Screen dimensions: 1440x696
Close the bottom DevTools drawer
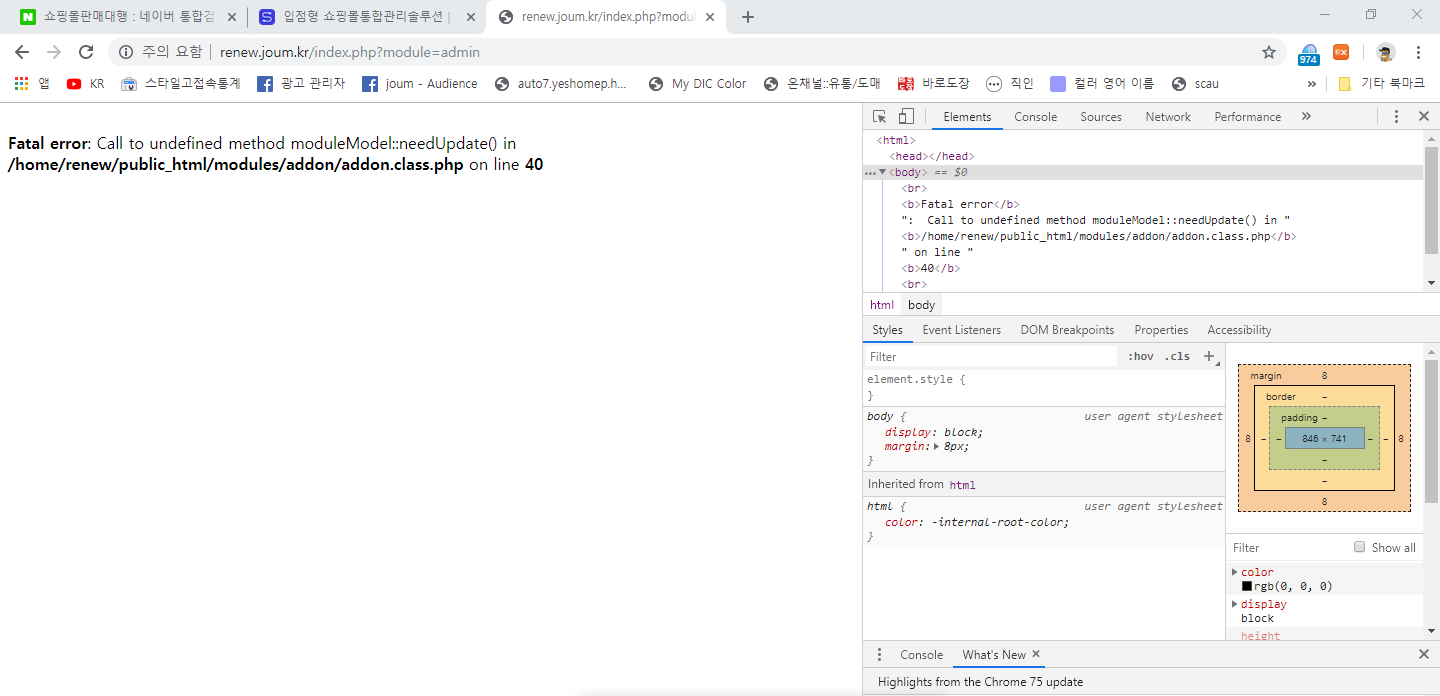pos(1424,654)
